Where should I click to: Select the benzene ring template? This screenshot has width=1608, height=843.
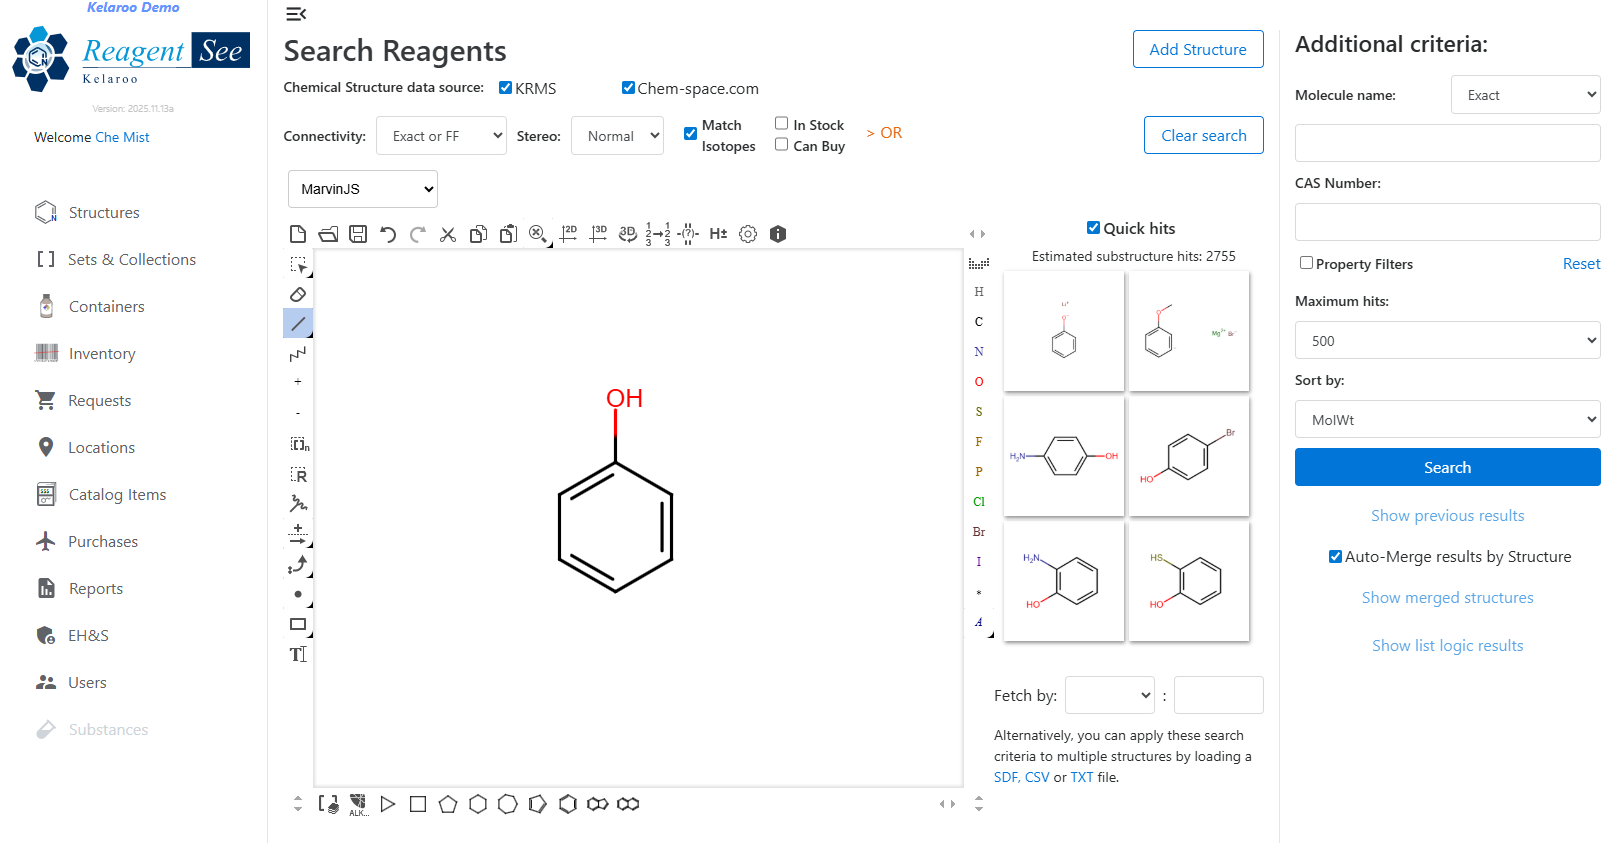coord(568,804)
